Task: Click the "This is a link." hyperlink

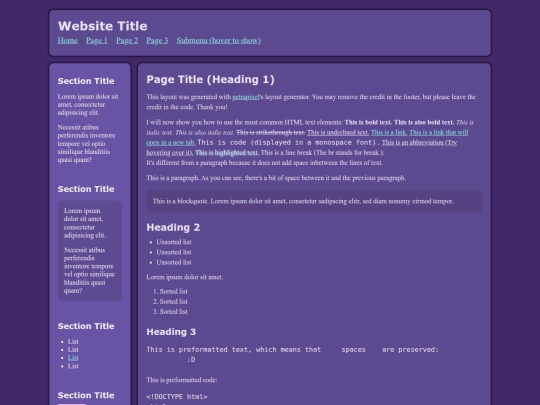Action: coord(389,132)
